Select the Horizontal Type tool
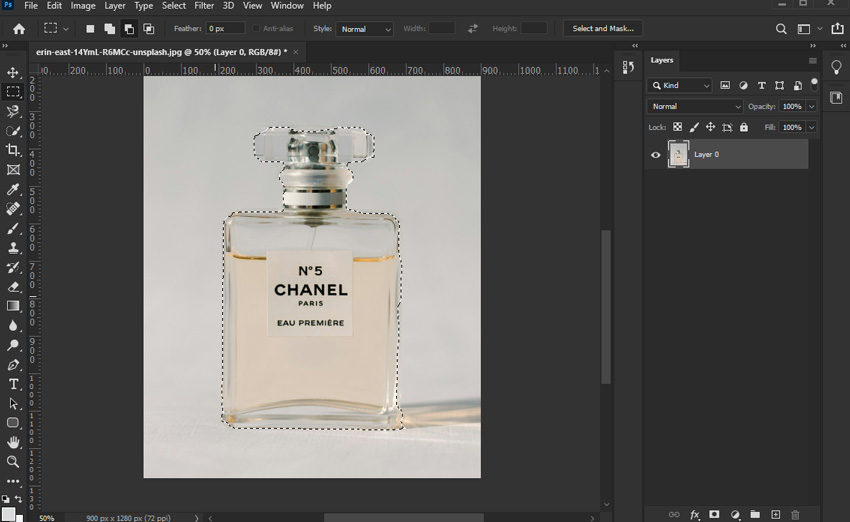 [13, 384]
